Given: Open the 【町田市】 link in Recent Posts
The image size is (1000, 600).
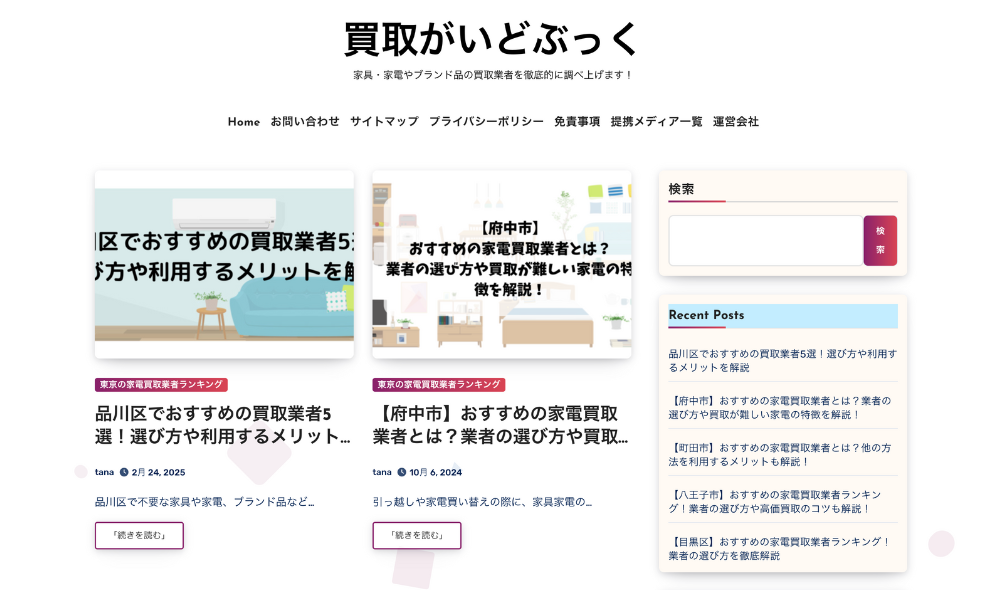Looking at the screenshot, I should point(779,455).
